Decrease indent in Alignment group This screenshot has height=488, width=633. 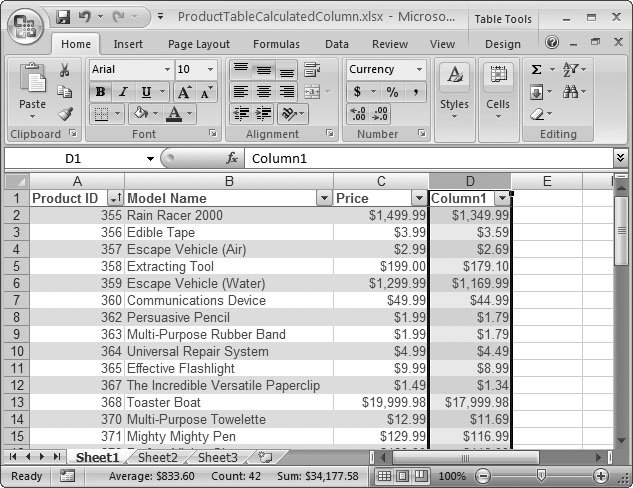241,114
